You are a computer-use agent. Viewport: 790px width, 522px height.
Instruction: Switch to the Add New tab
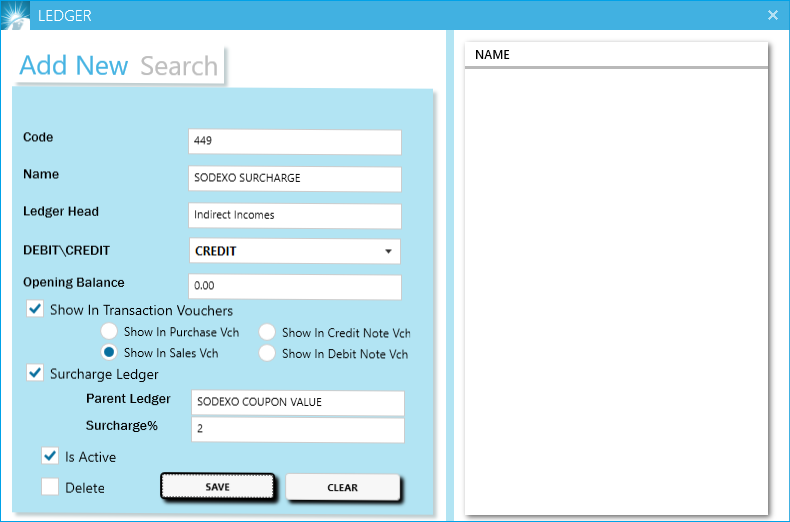(x=74, y=66)
